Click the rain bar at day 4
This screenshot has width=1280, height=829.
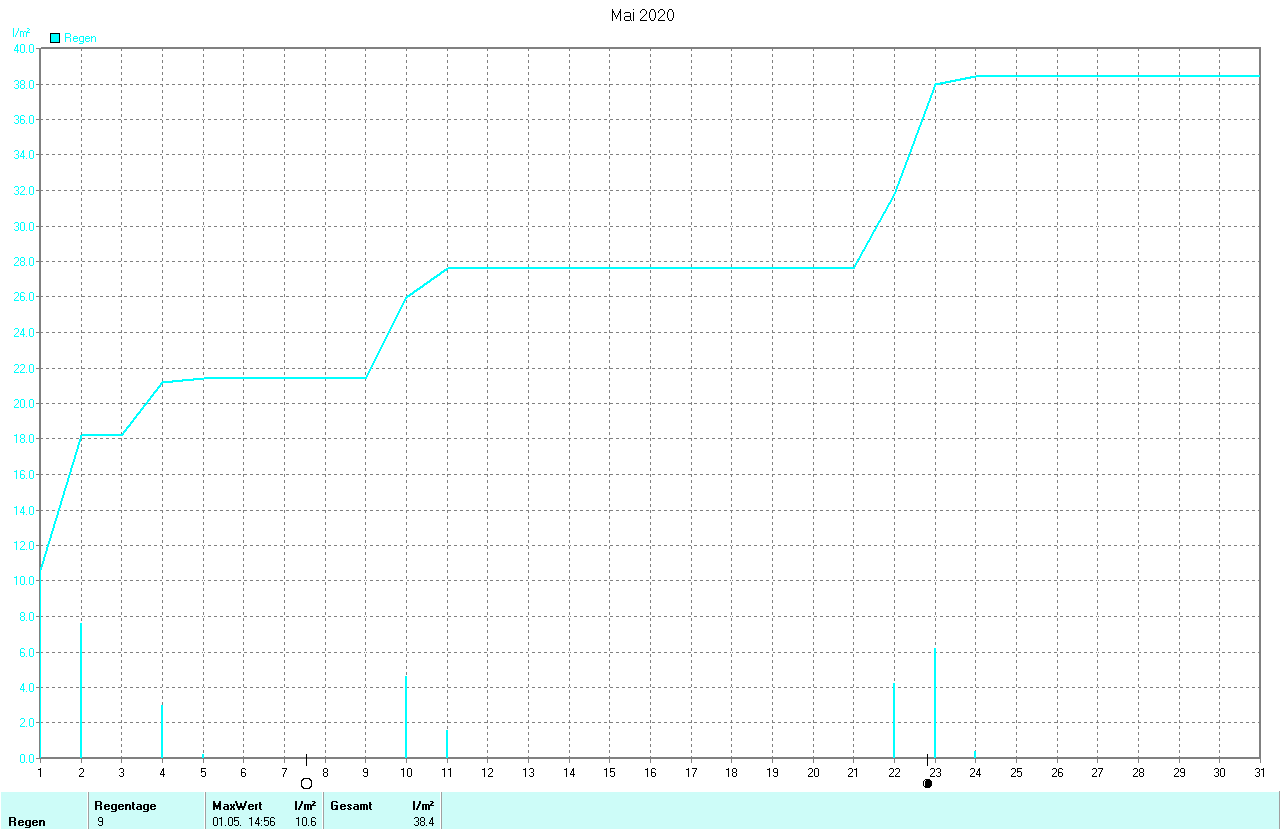tap(162, 730)
